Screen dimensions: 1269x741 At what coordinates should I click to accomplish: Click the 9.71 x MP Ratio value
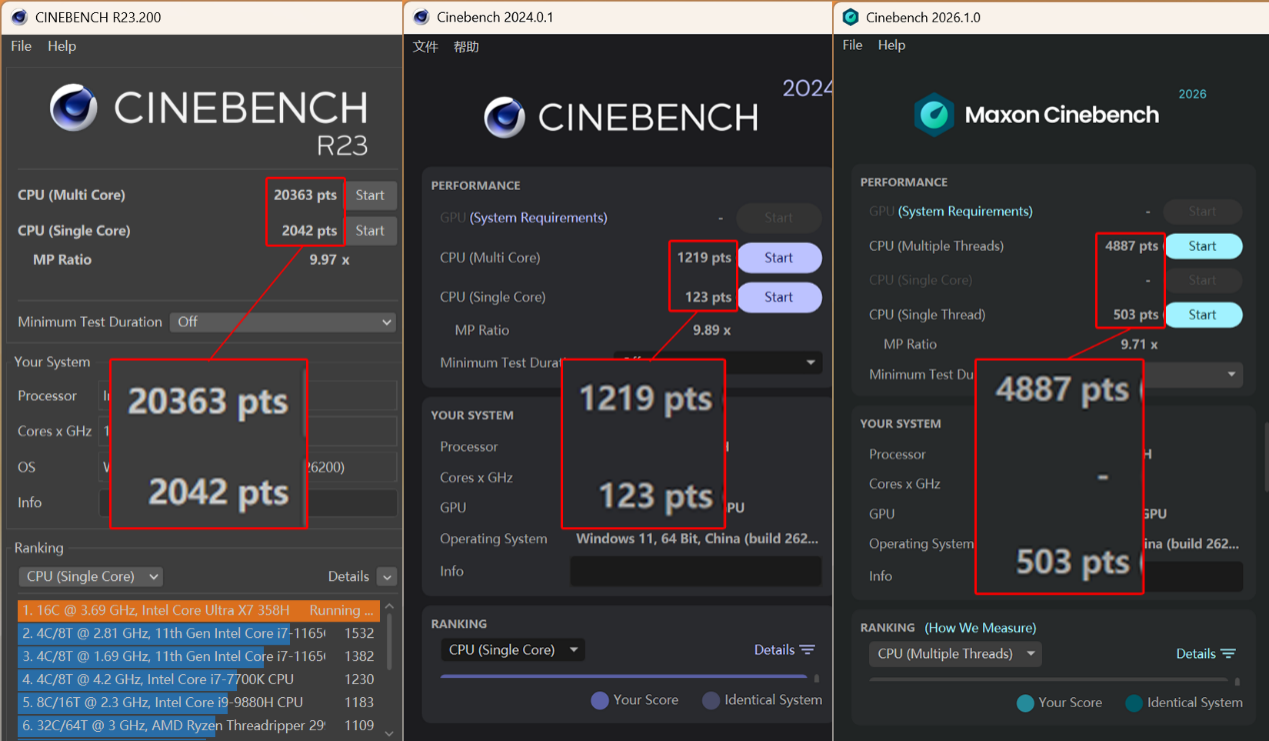[x=1139, y=344]
